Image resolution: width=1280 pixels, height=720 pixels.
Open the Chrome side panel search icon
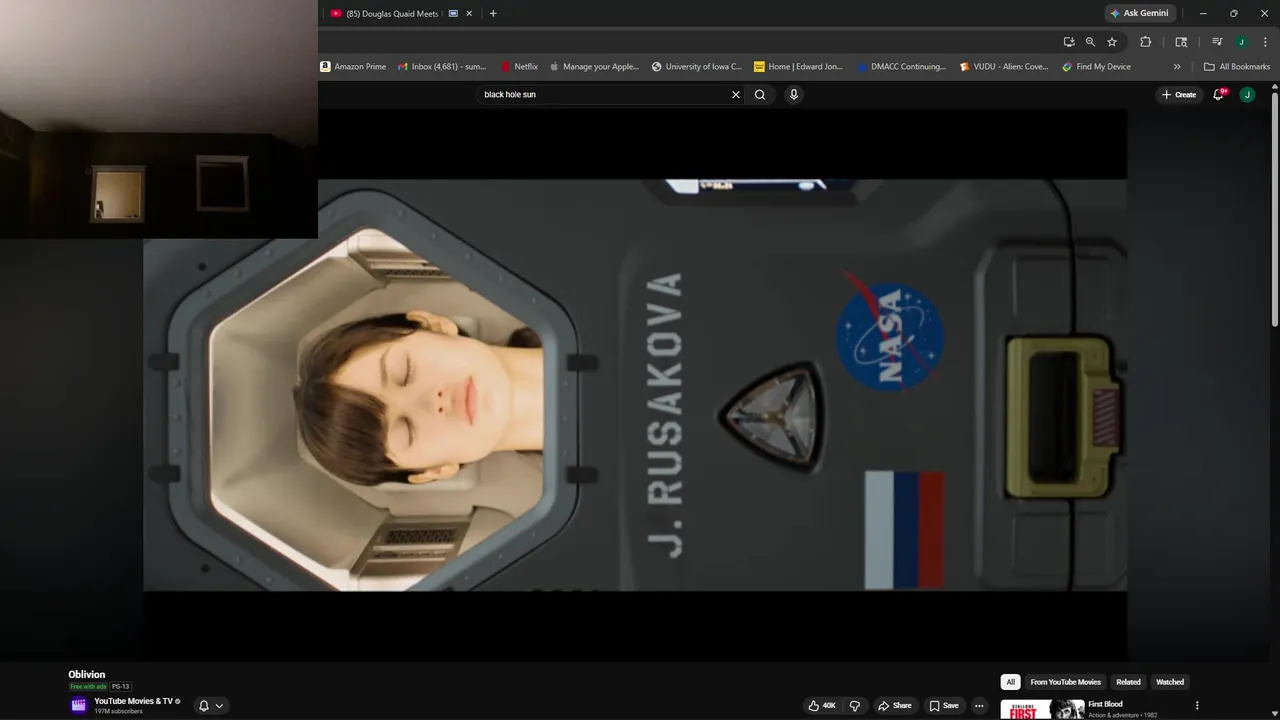pyautogui.click(x=1181, y=42)
